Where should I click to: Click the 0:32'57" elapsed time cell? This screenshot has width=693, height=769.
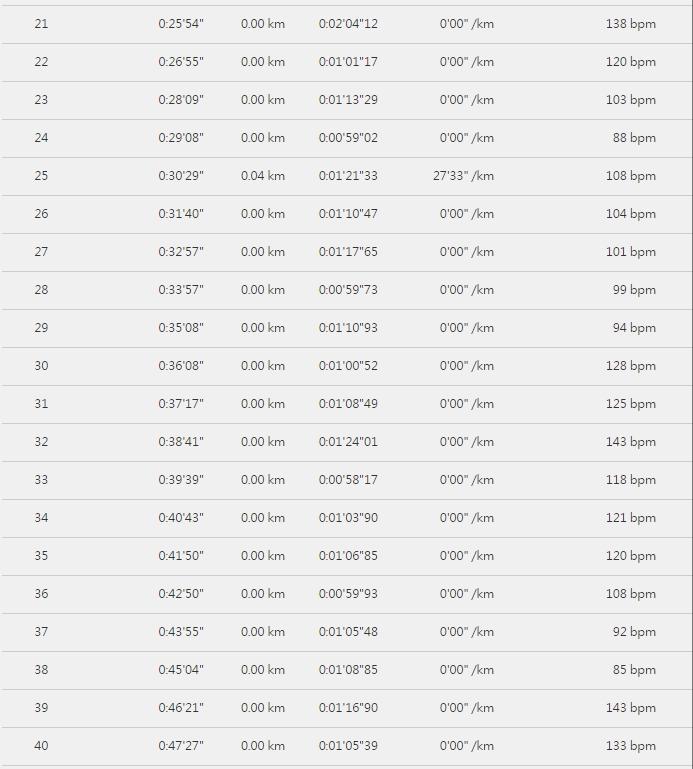point(181,251)
